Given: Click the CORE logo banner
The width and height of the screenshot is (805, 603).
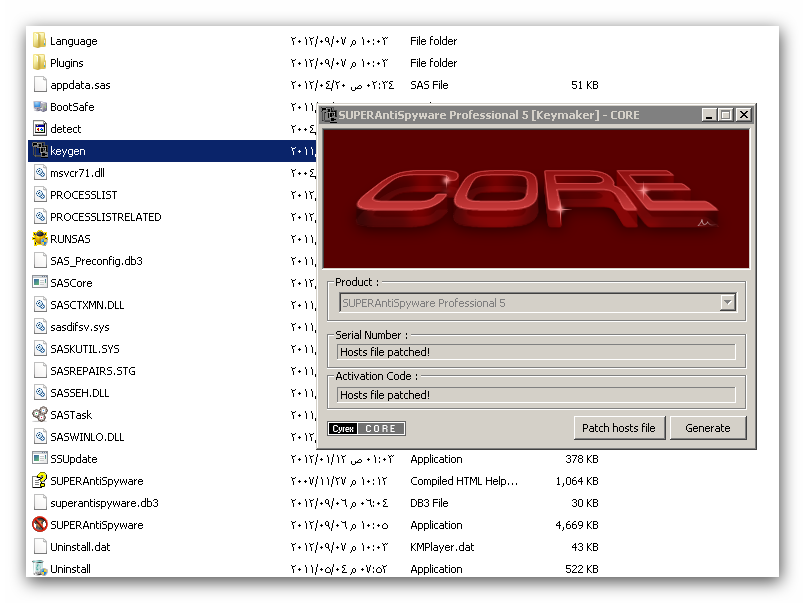Looking at the screenshot, I should click(x=536, y=199).
